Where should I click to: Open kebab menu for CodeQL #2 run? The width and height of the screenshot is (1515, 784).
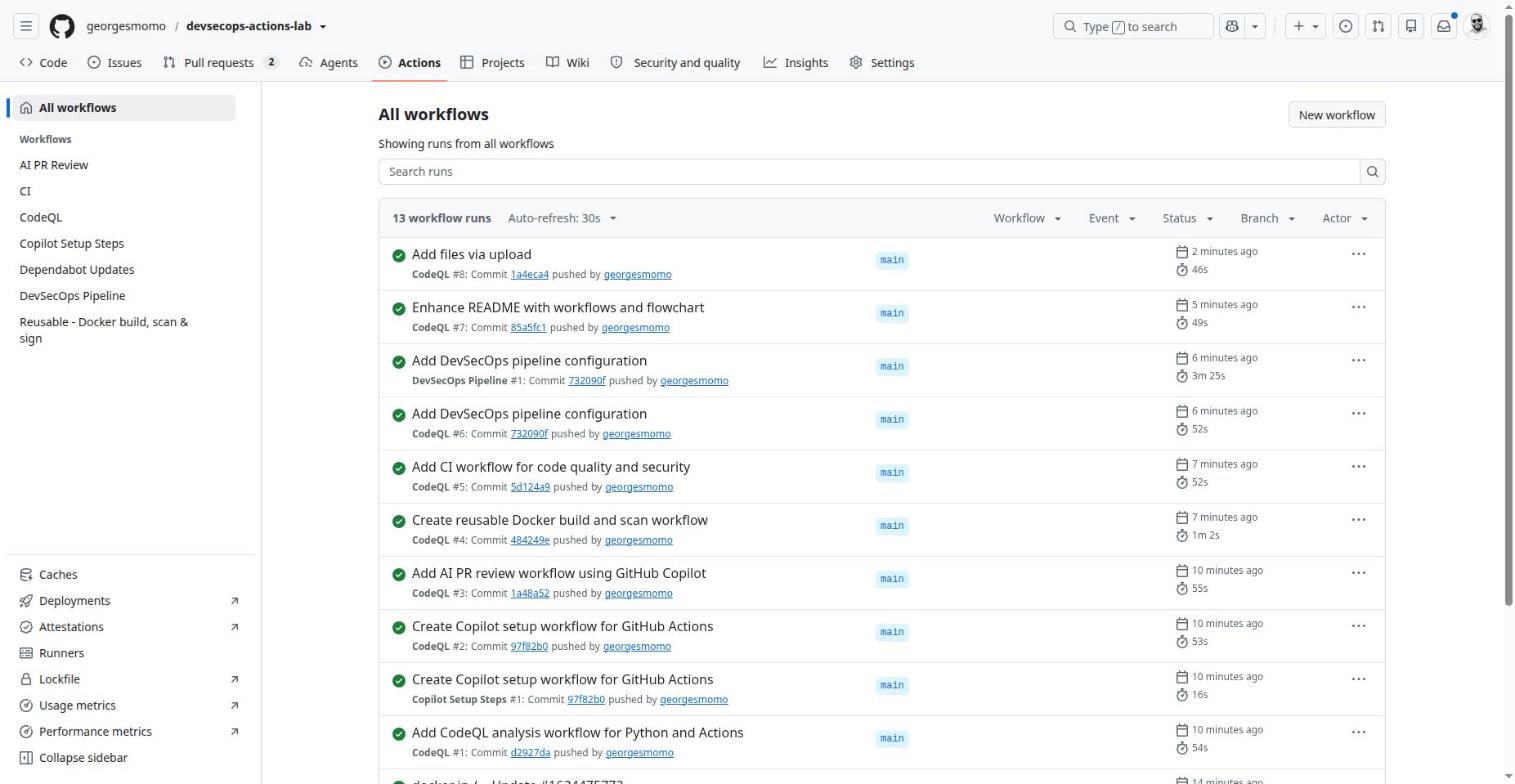(1359, 625)
